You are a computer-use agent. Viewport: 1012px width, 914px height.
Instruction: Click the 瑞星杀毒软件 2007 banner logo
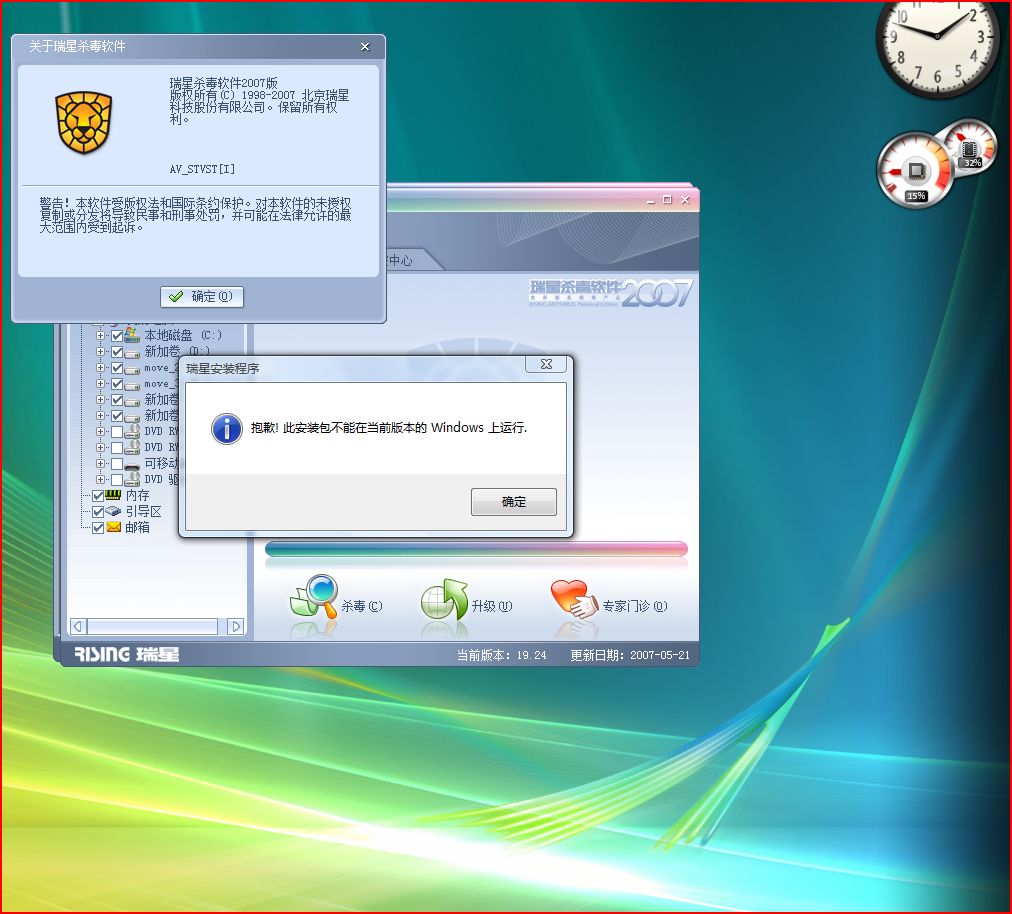[611, 294]
